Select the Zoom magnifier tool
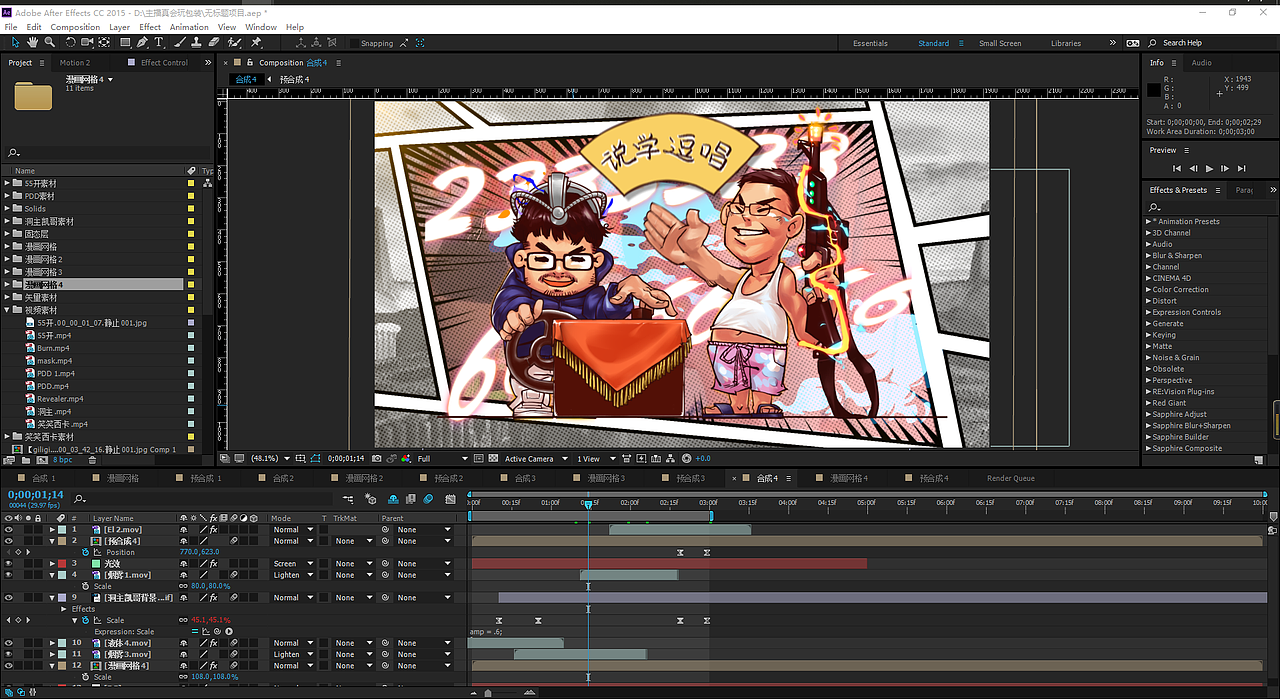The image size is (1280, 699). tap(49, 43)
